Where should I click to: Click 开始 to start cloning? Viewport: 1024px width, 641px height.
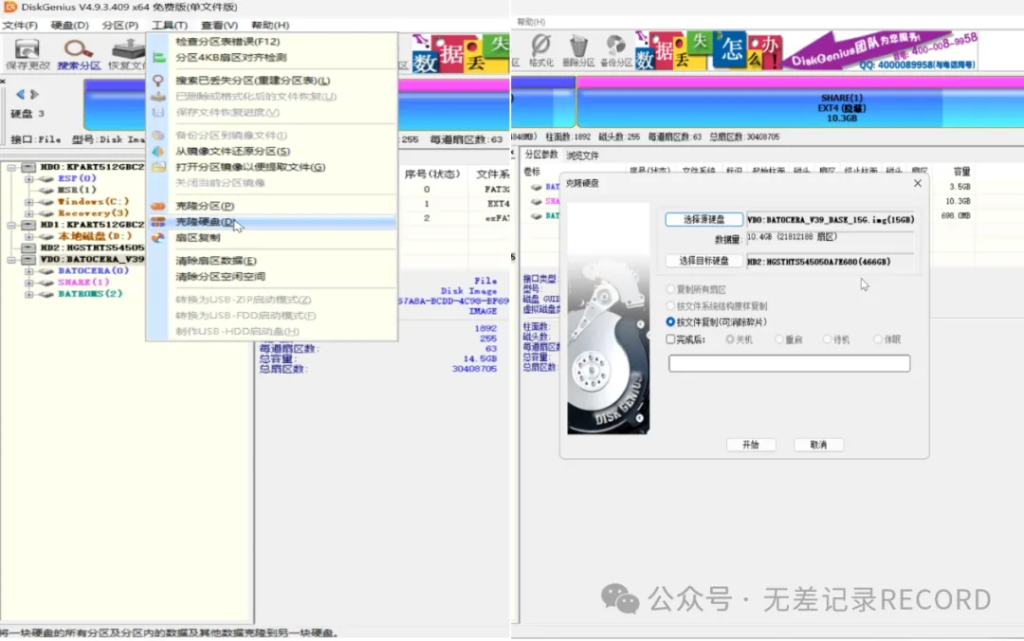tap(750, 445)
